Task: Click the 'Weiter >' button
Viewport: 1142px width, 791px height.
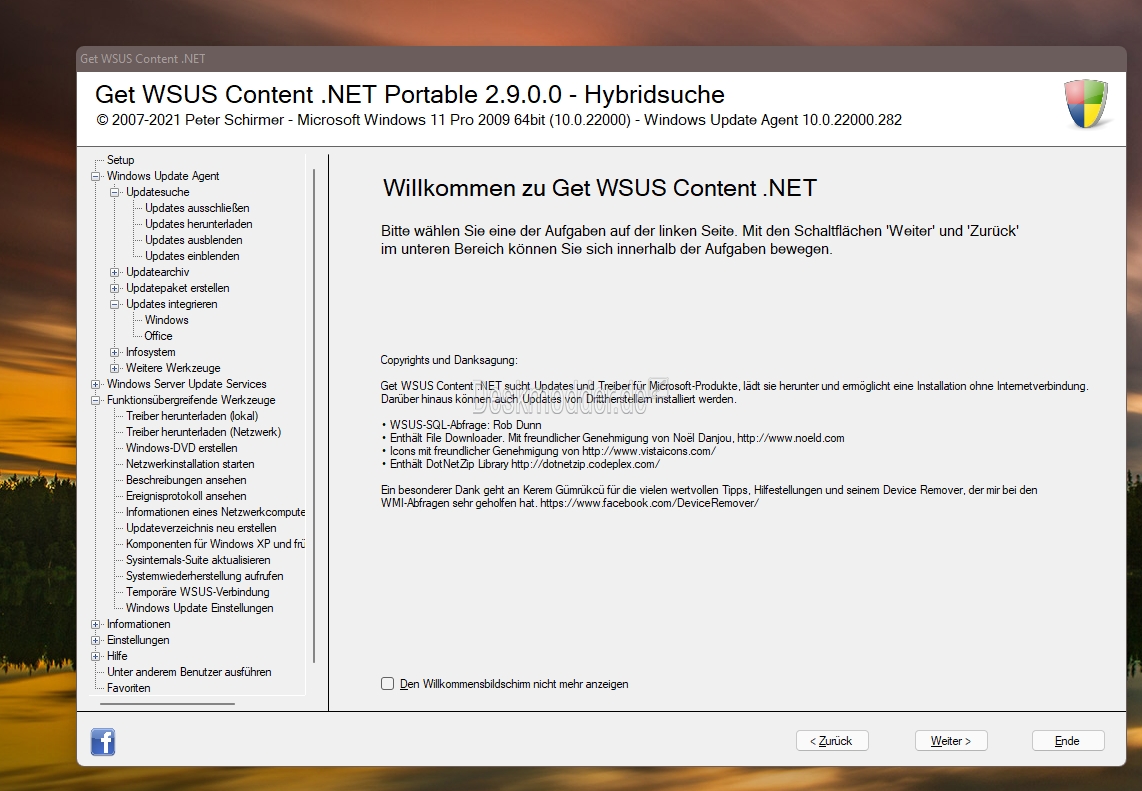Action: [x=950, y=741]
